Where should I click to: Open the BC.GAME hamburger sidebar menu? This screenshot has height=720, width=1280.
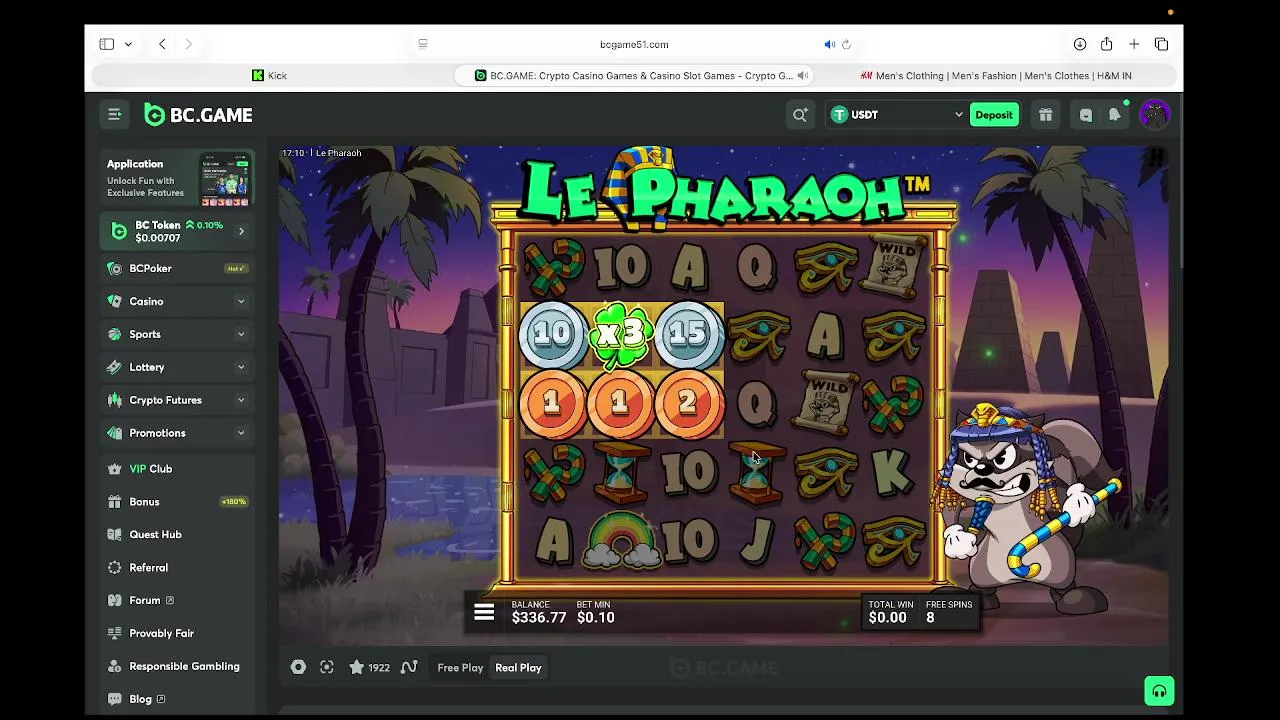(115, 115)
